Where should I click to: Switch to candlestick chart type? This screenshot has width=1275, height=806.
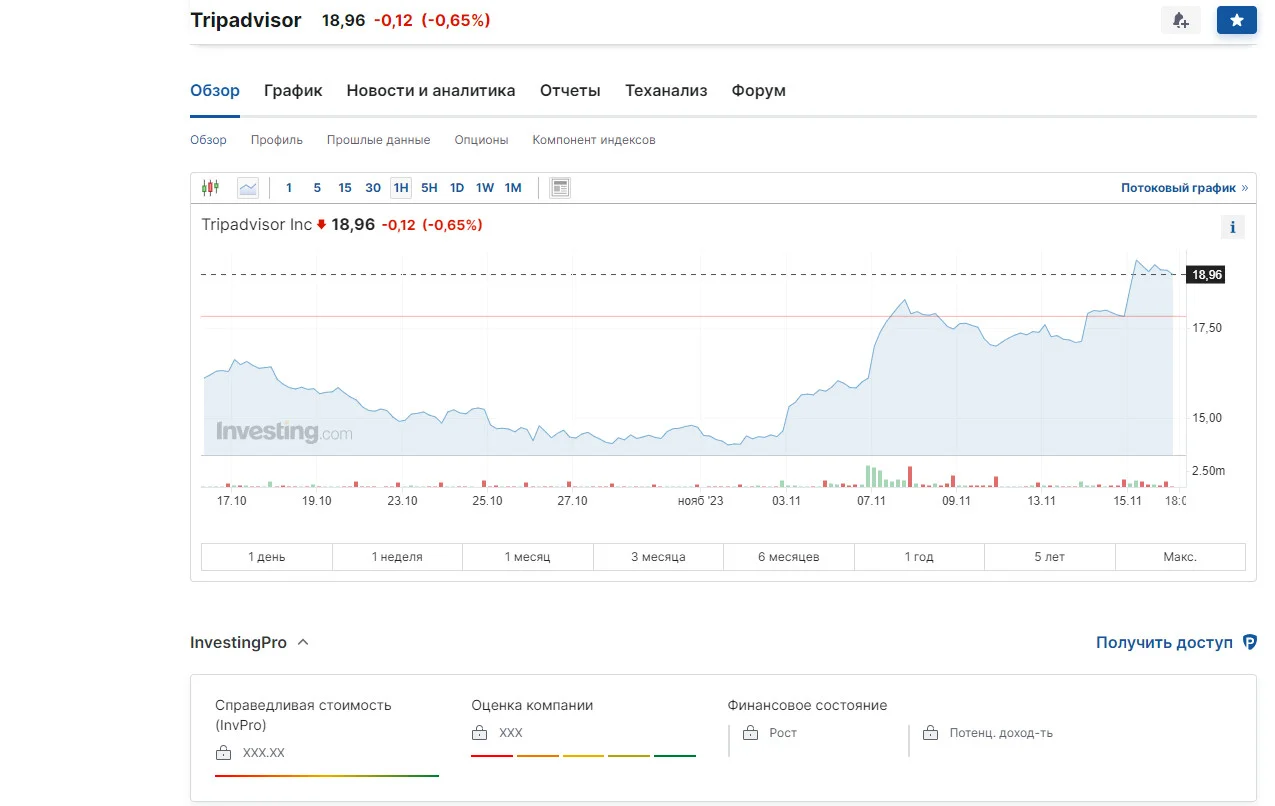(210, 187)
